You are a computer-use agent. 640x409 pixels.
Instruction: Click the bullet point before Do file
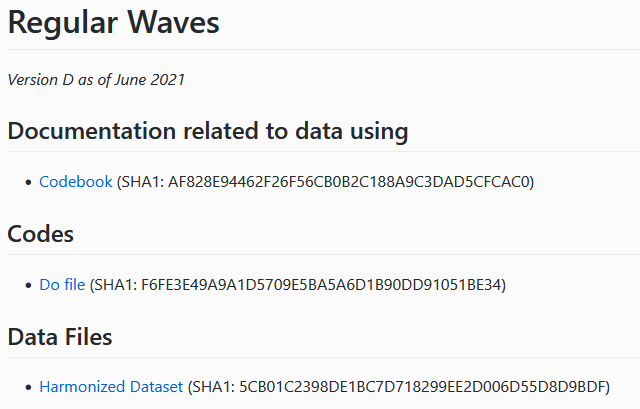pyautogui.click(x=28, y=285)
